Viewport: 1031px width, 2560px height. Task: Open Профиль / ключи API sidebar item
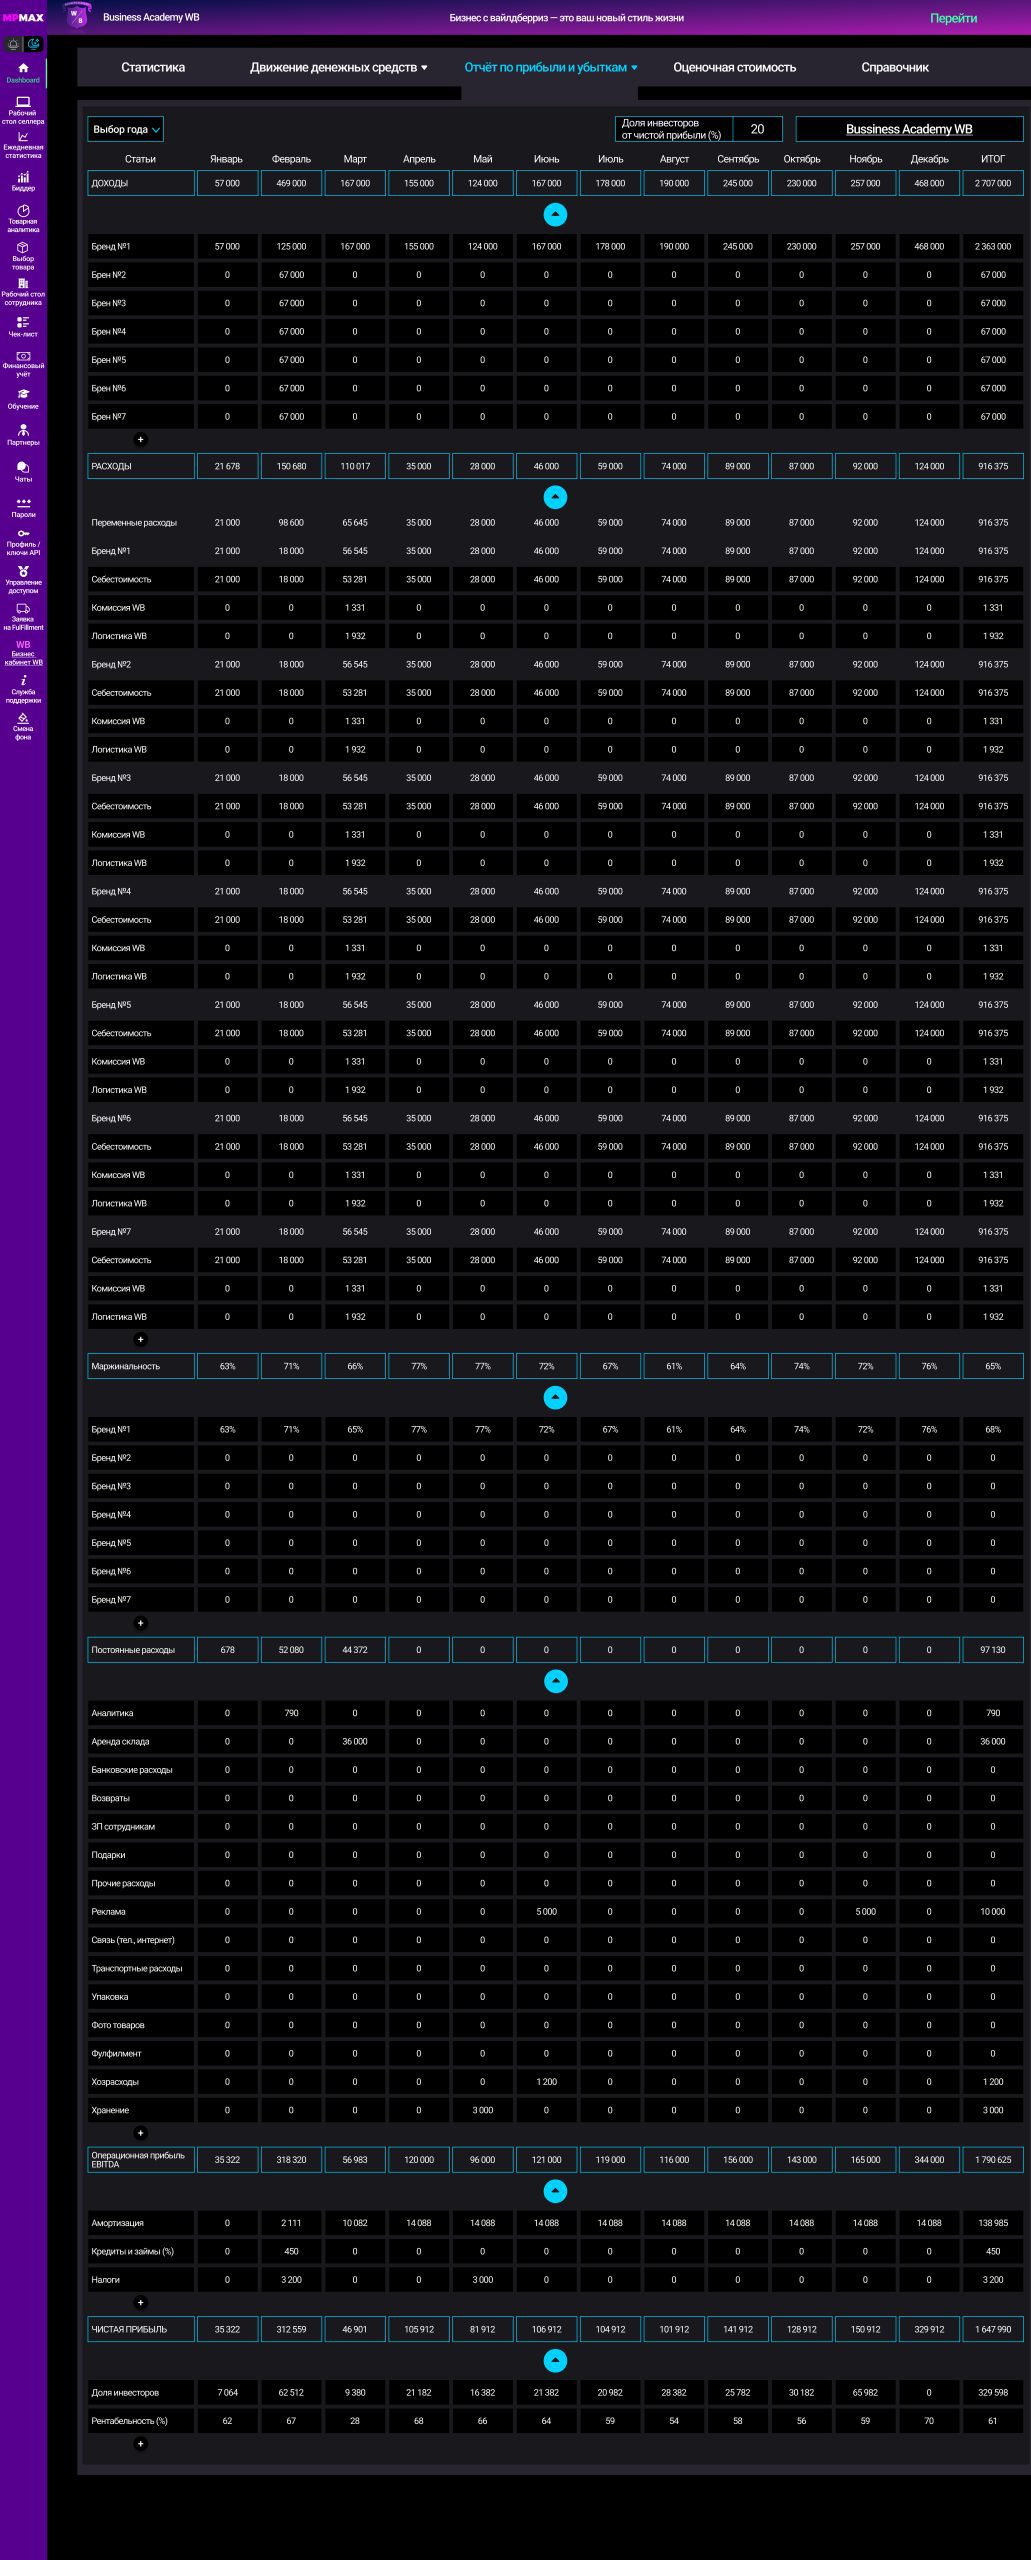click(x=23, y=541)
